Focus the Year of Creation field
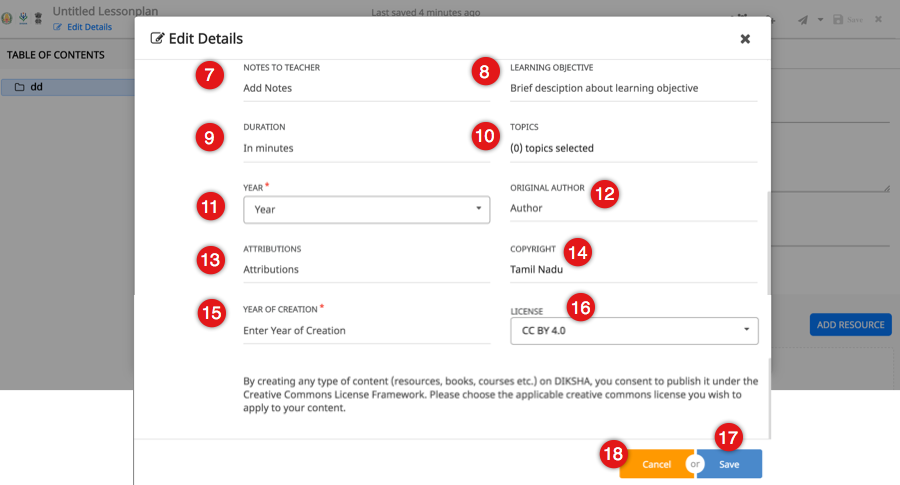Viewport: 900px width, 485px height. tap(366, 330)
